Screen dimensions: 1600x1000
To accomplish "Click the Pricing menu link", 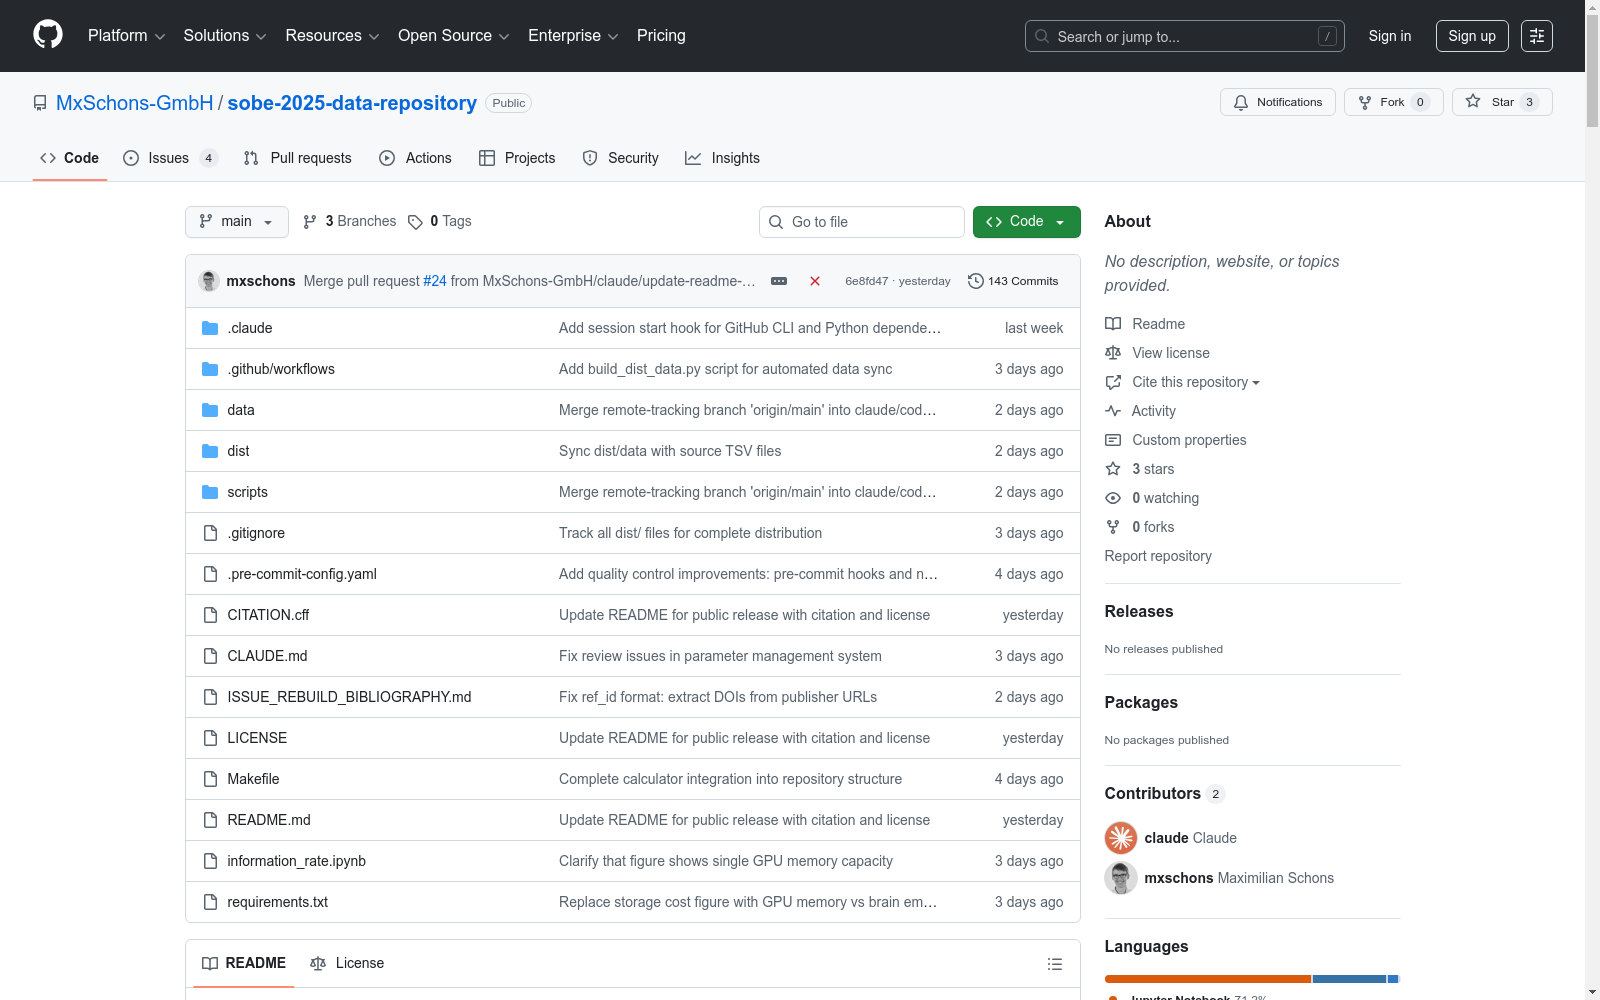I will pyautogui.click(x=661, y=36).
